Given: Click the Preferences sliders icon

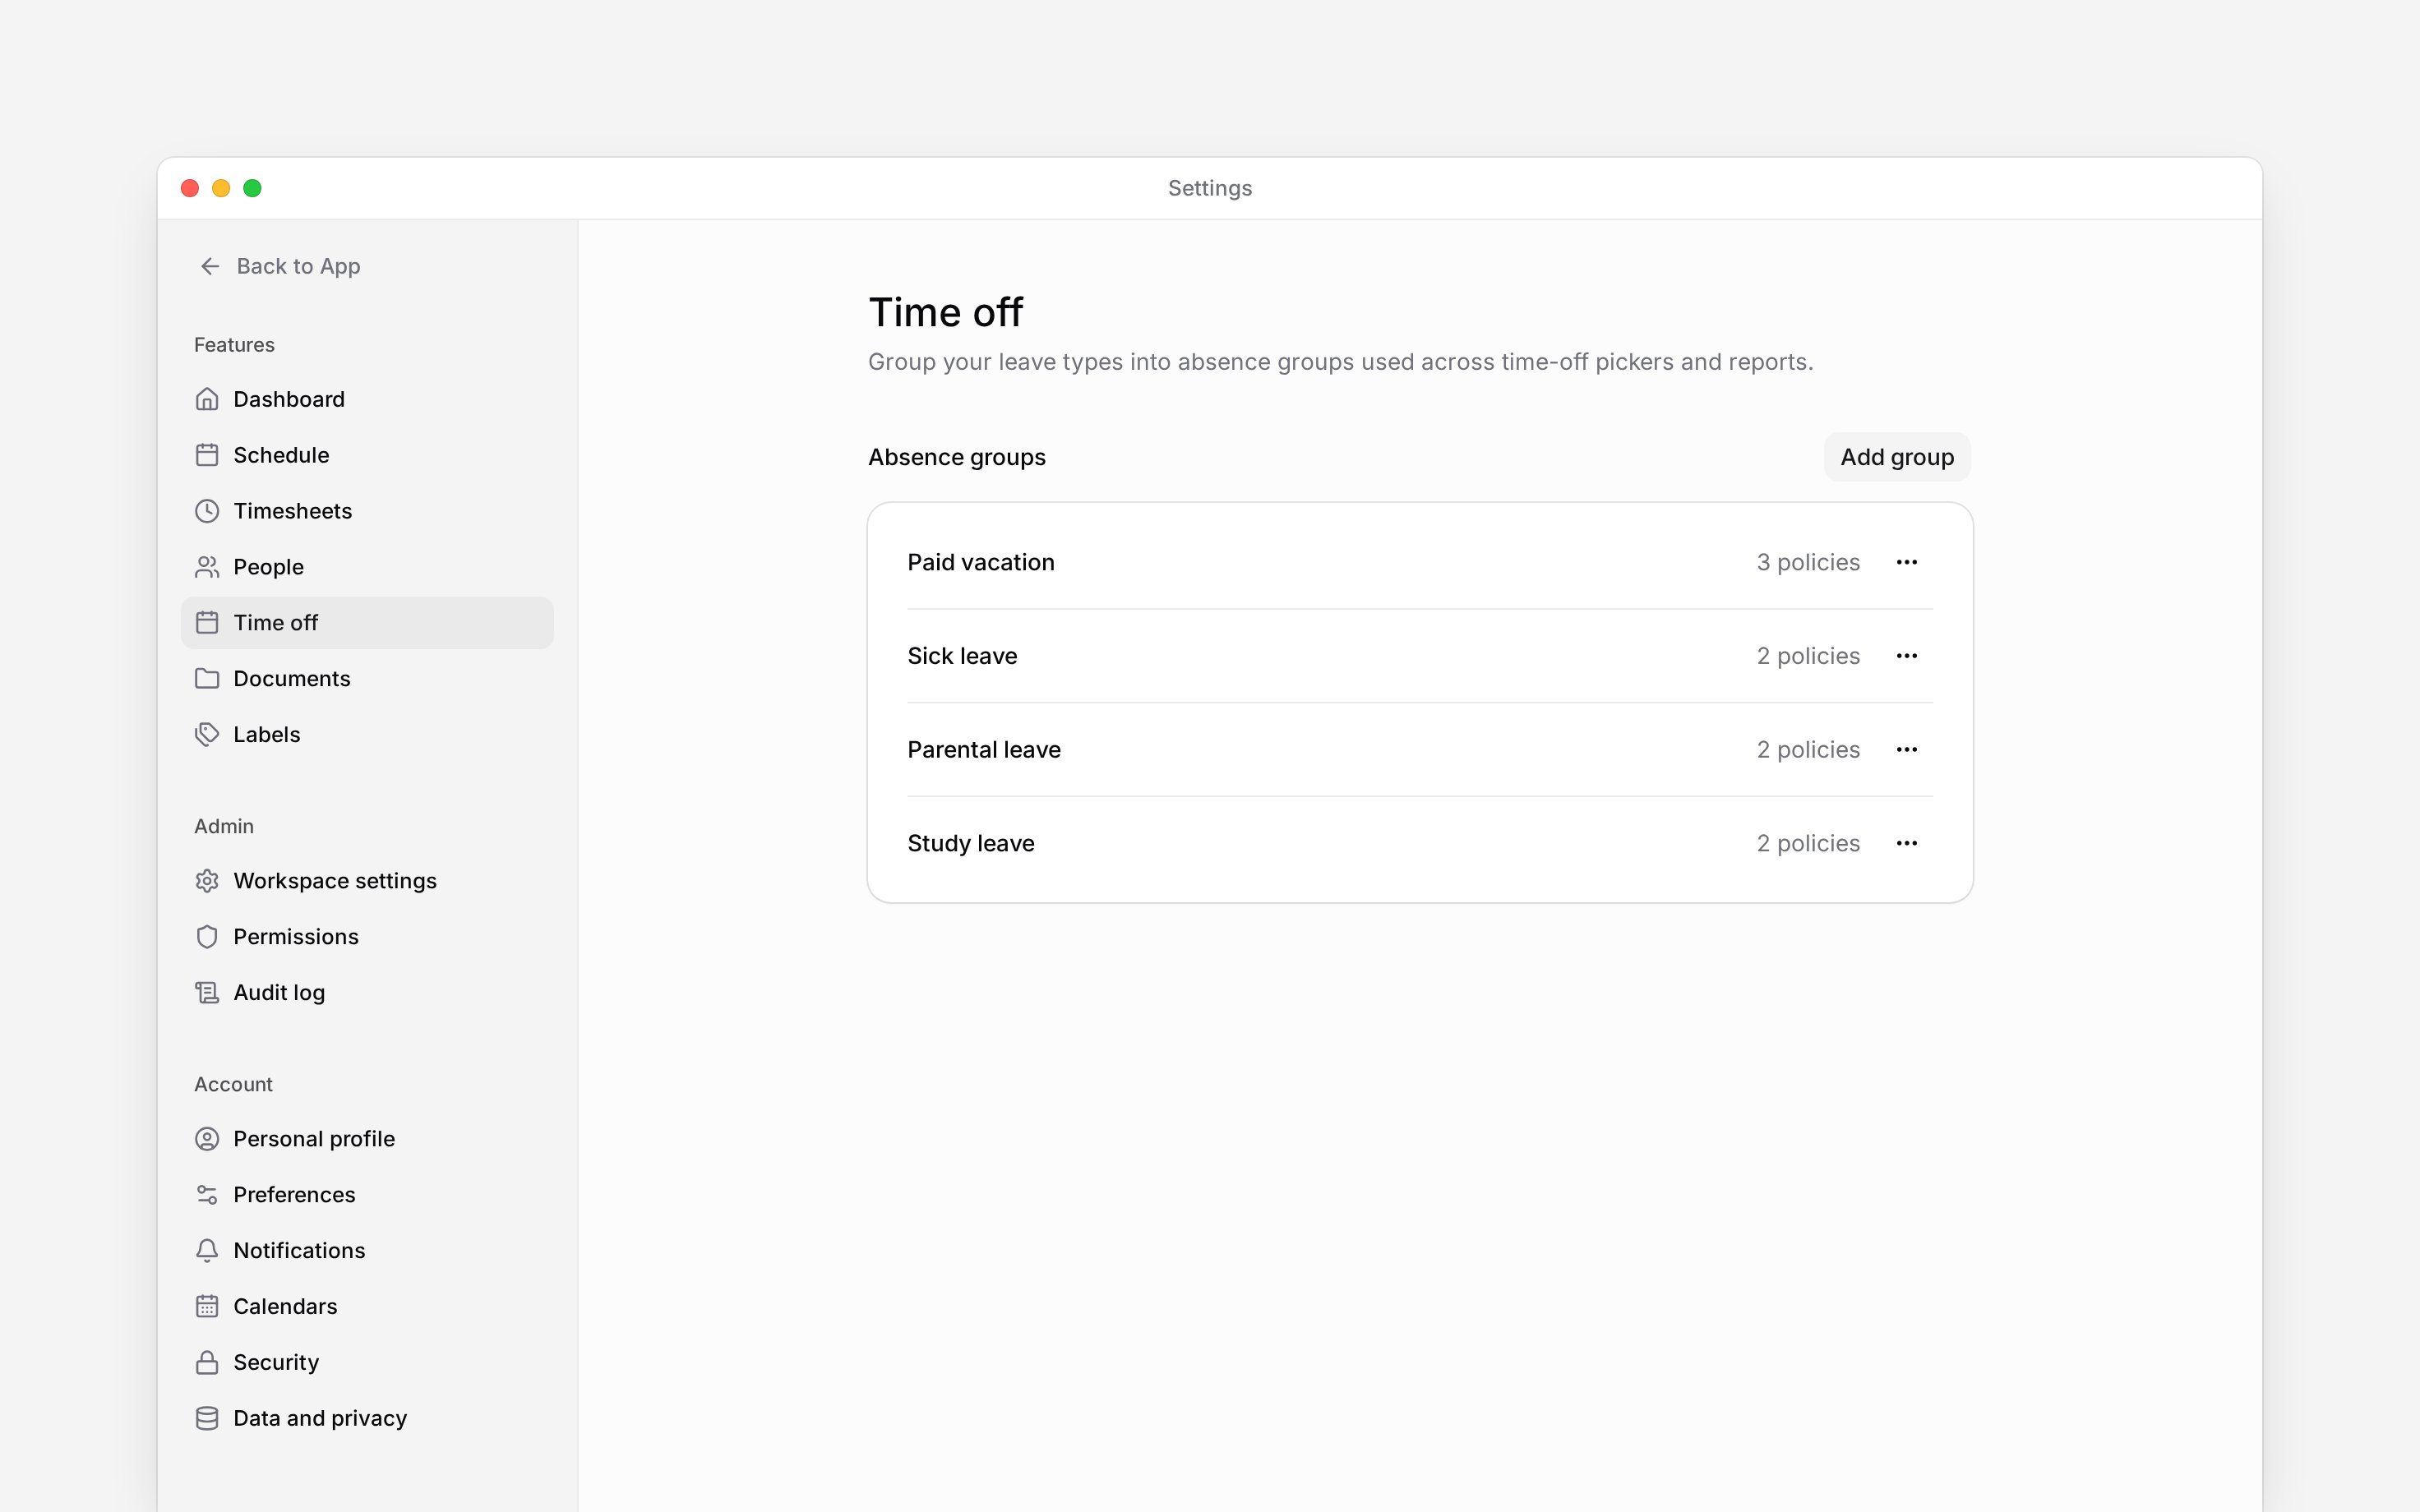Looking at the screenshot, I should 207,1195.
